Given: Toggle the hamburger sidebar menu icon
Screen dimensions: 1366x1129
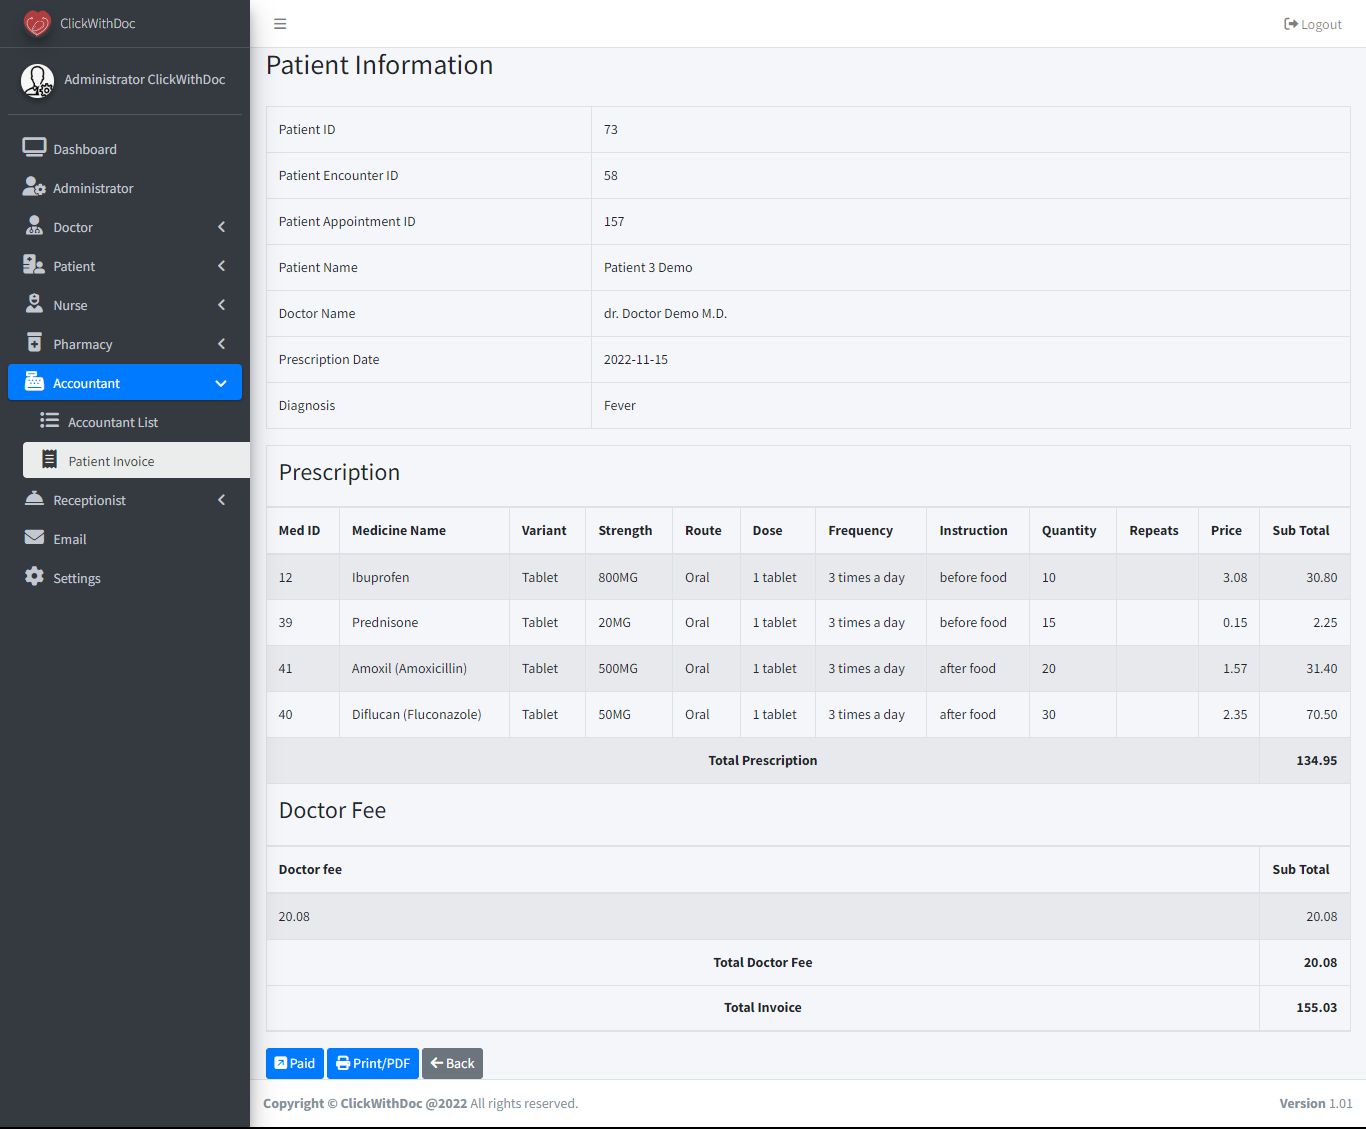Looking at the screenshot, I should [280, 24].
